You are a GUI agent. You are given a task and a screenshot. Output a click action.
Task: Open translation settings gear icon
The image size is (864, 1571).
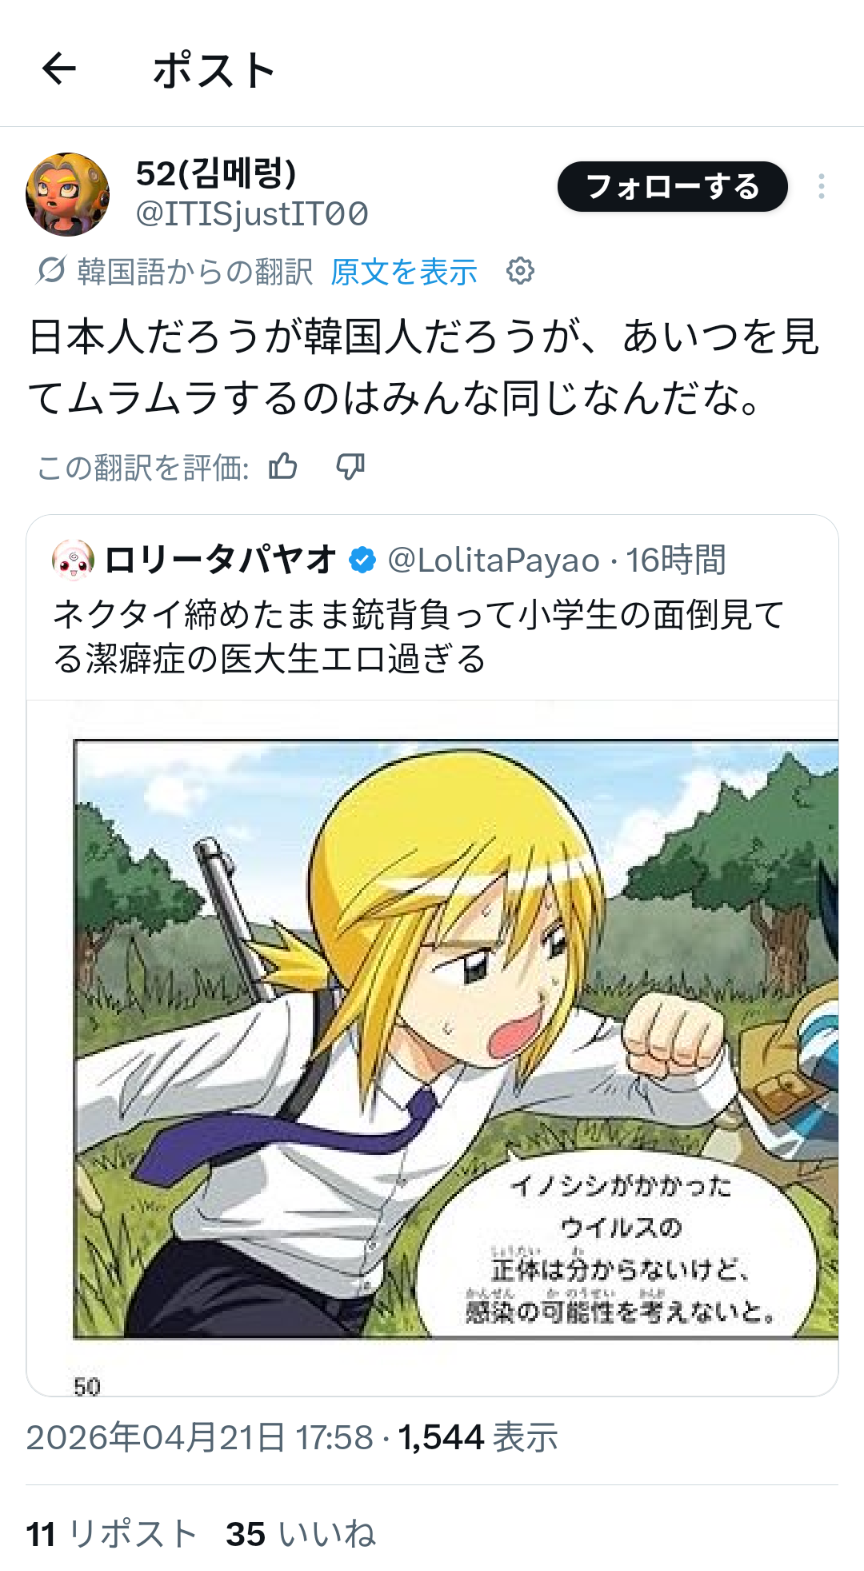click(520, 271)
